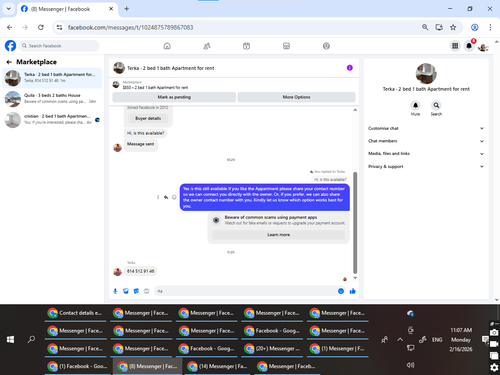Open emoji picker in message box

pos(341,291)
